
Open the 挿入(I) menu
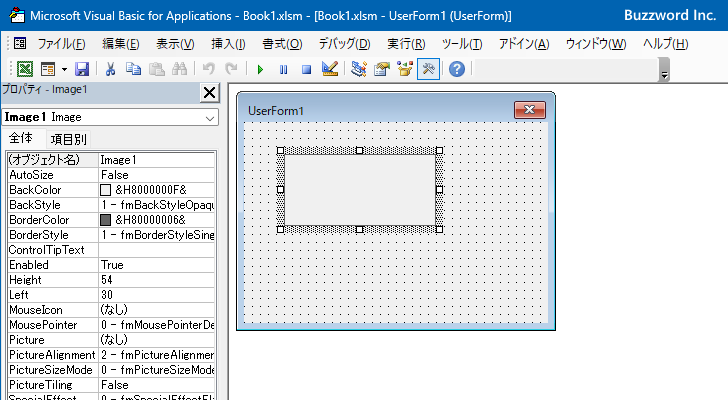tap(228, 44)
